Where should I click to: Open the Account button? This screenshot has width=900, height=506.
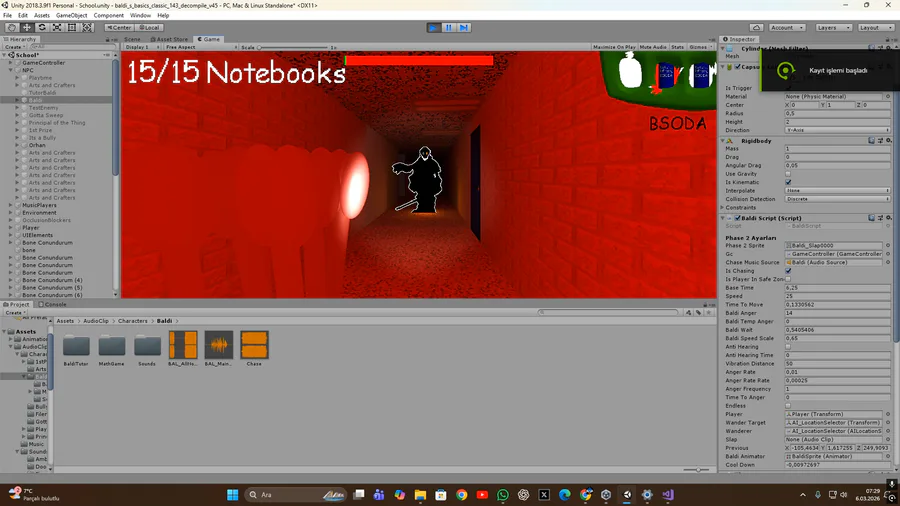786,28
